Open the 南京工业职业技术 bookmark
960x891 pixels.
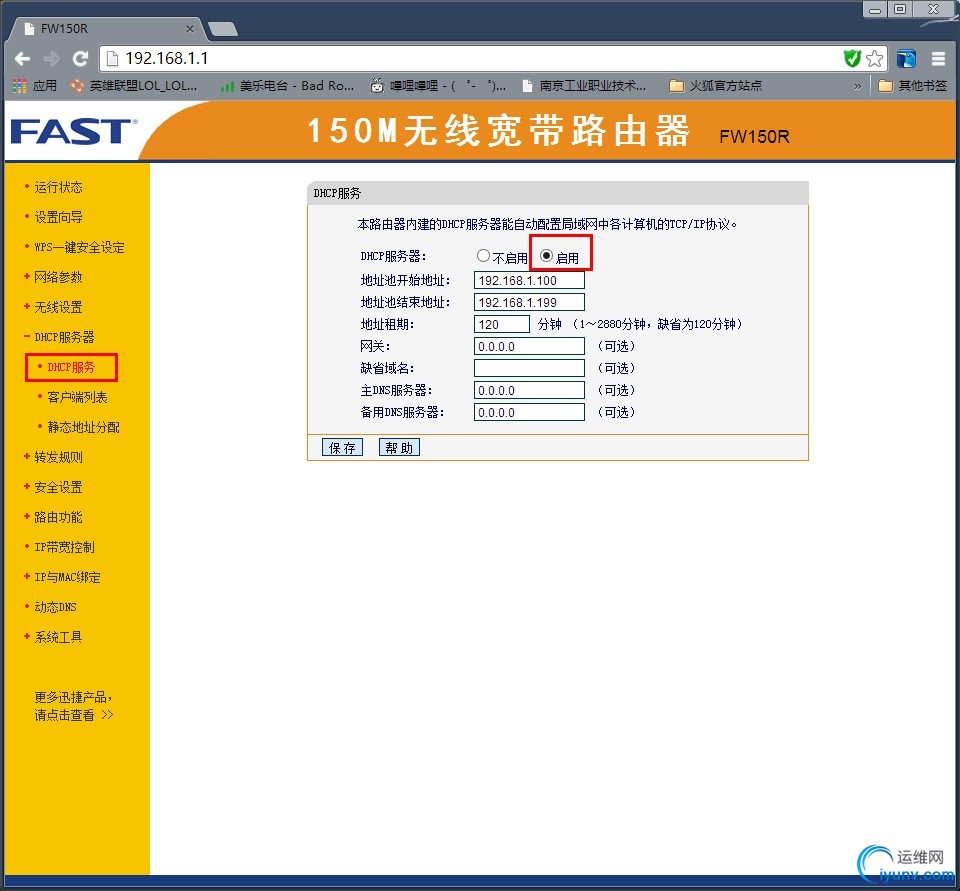pyautogui.click(x=583, y=86)
